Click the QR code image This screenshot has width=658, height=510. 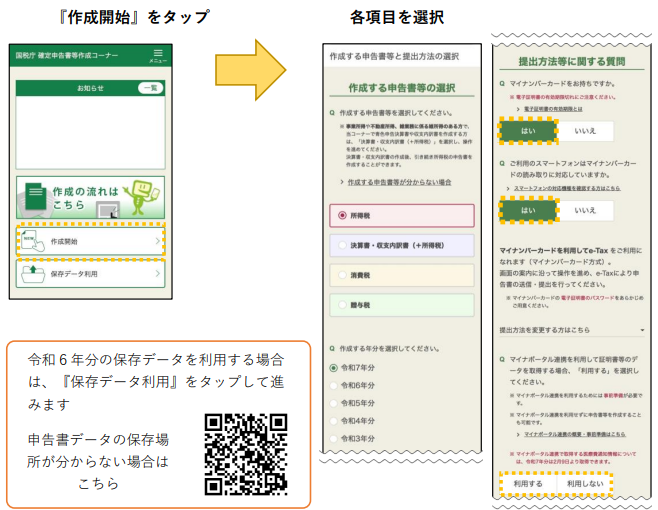[x=246, y=454]
